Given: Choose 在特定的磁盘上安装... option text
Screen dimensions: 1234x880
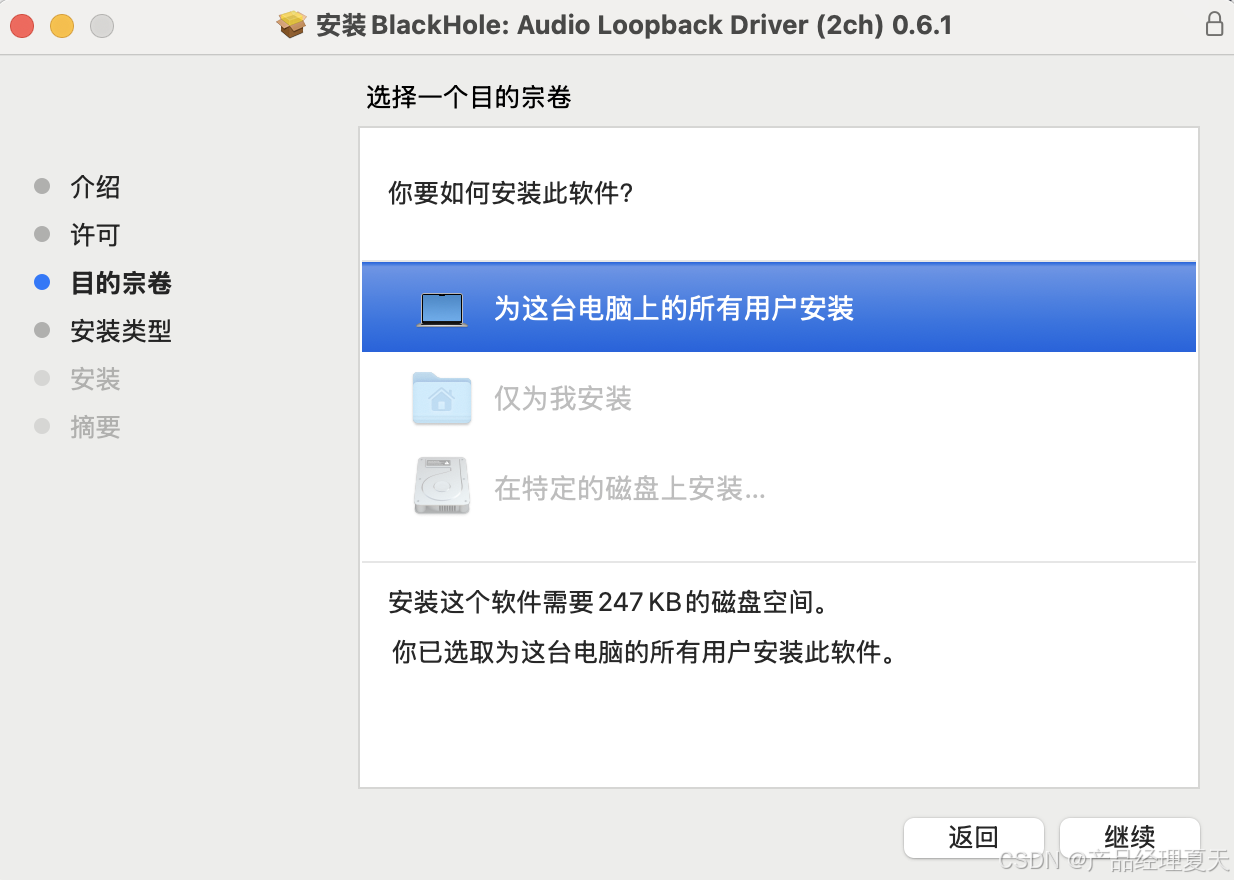Looking at the screenshot, I should pyautogui.click(x=630, y=489).
